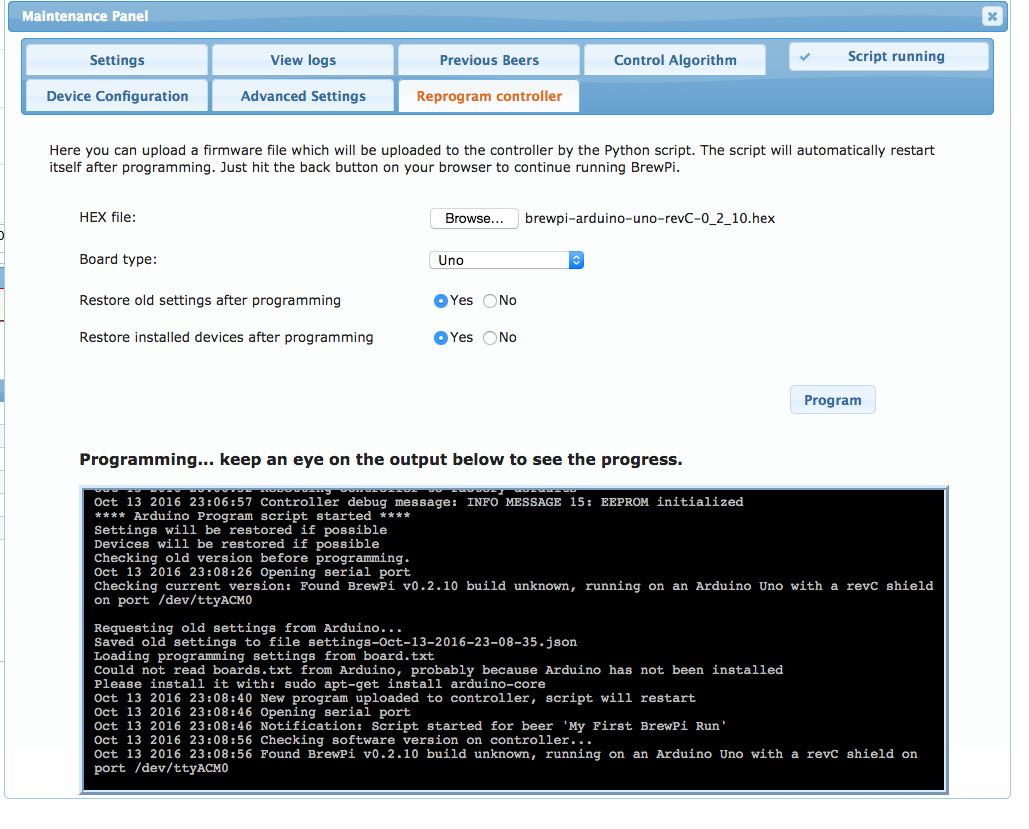Click the 'Saved old settings to file' log line
Image resolution: width=1029 pixels, height=829 pixels.
click(x=335, y=642)
